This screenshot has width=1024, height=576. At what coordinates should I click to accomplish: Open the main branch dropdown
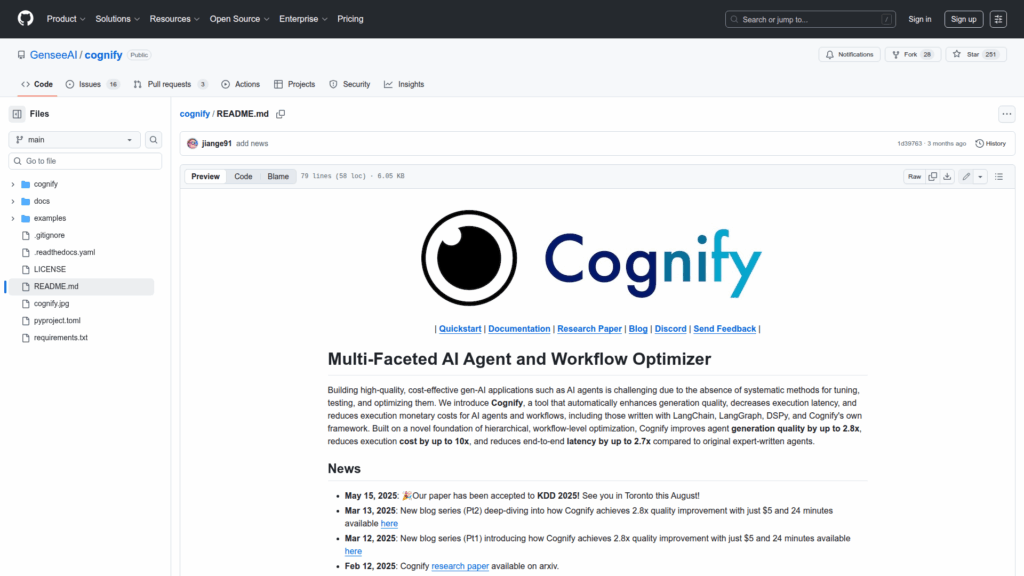coord(75,140)
